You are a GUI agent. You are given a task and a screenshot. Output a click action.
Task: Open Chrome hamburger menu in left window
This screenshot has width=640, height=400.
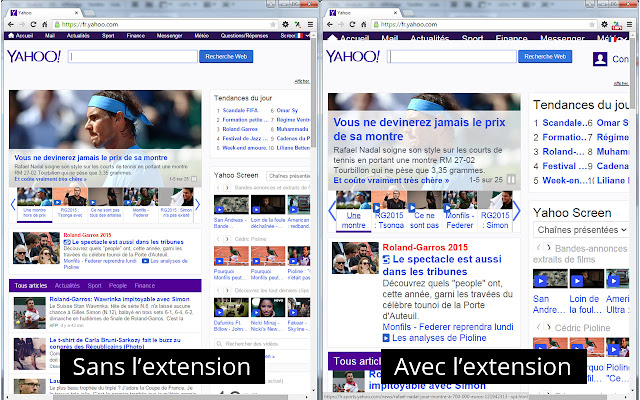tap(310, 24)
